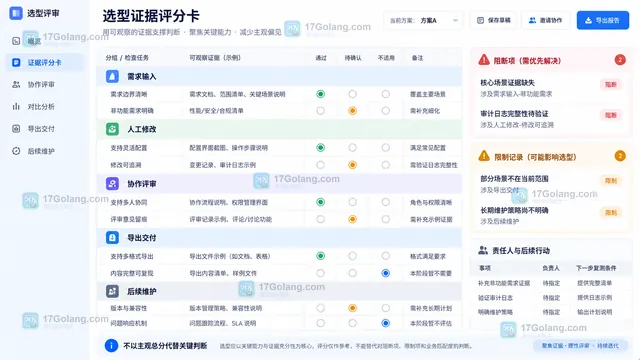Click the 可观察证据 (示例) column header
640x360 pixels.
click(215, 58)
